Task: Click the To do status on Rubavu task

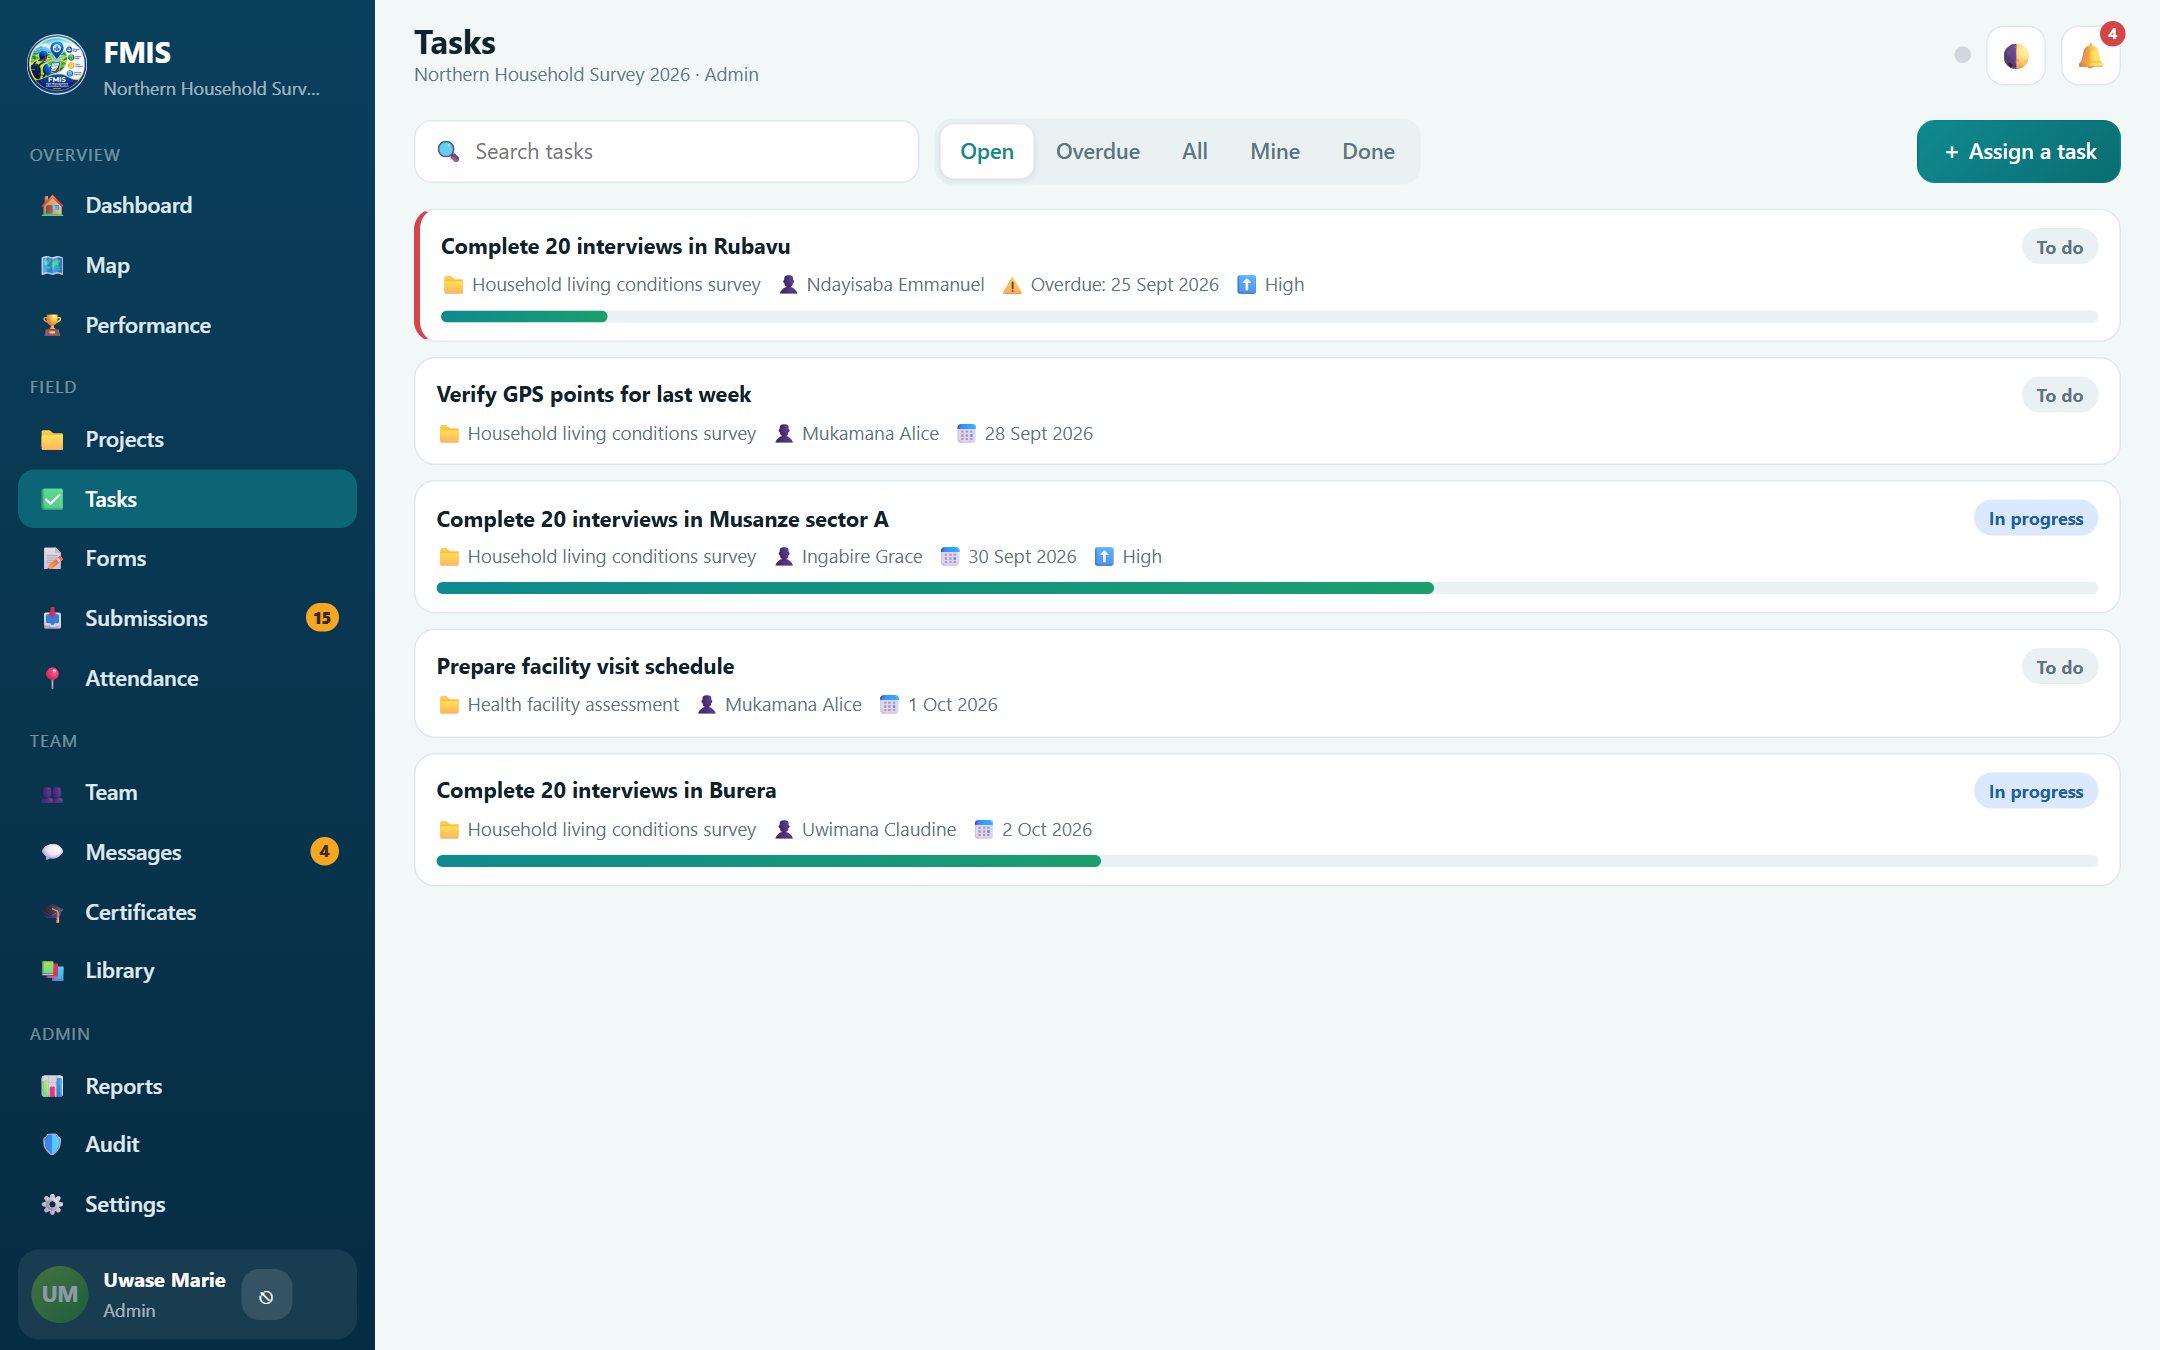Action: [2059, 247]
